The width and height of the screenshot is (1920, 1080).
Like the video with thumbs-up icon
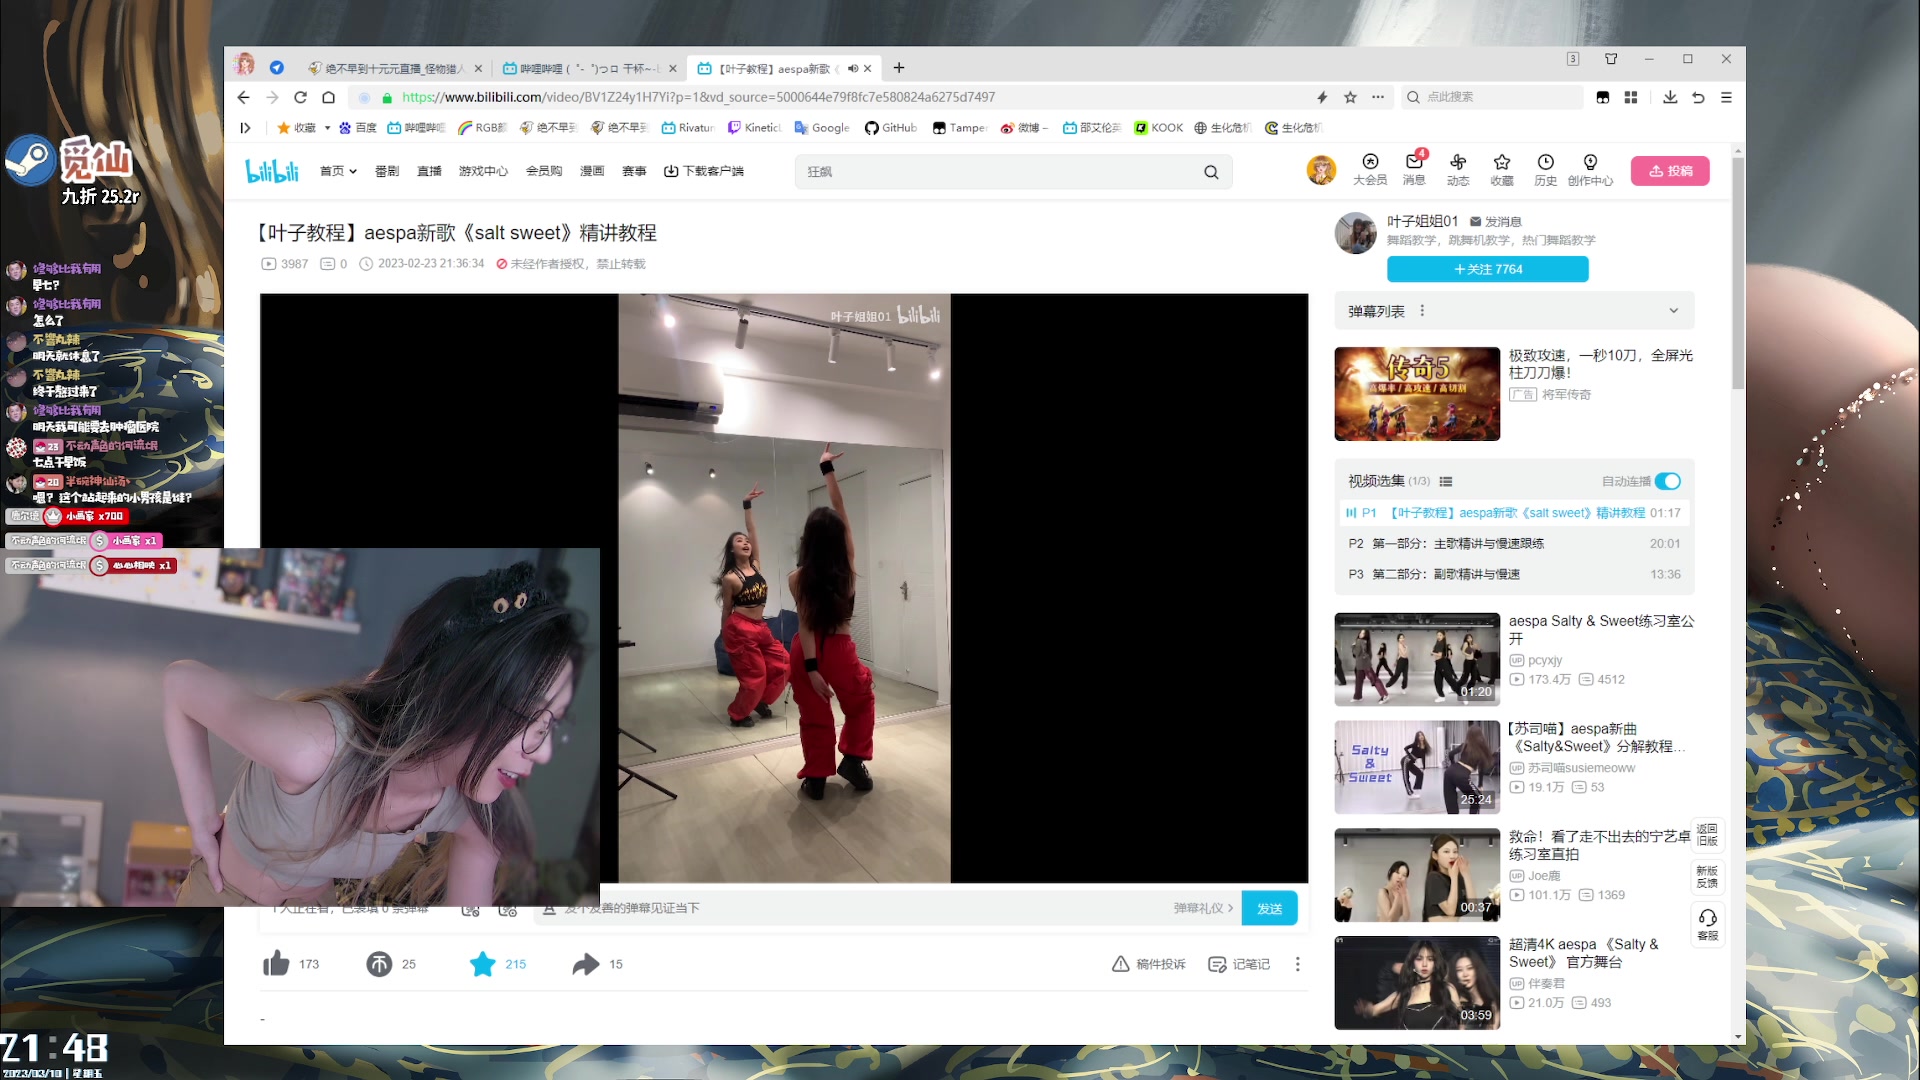point(276,964)
